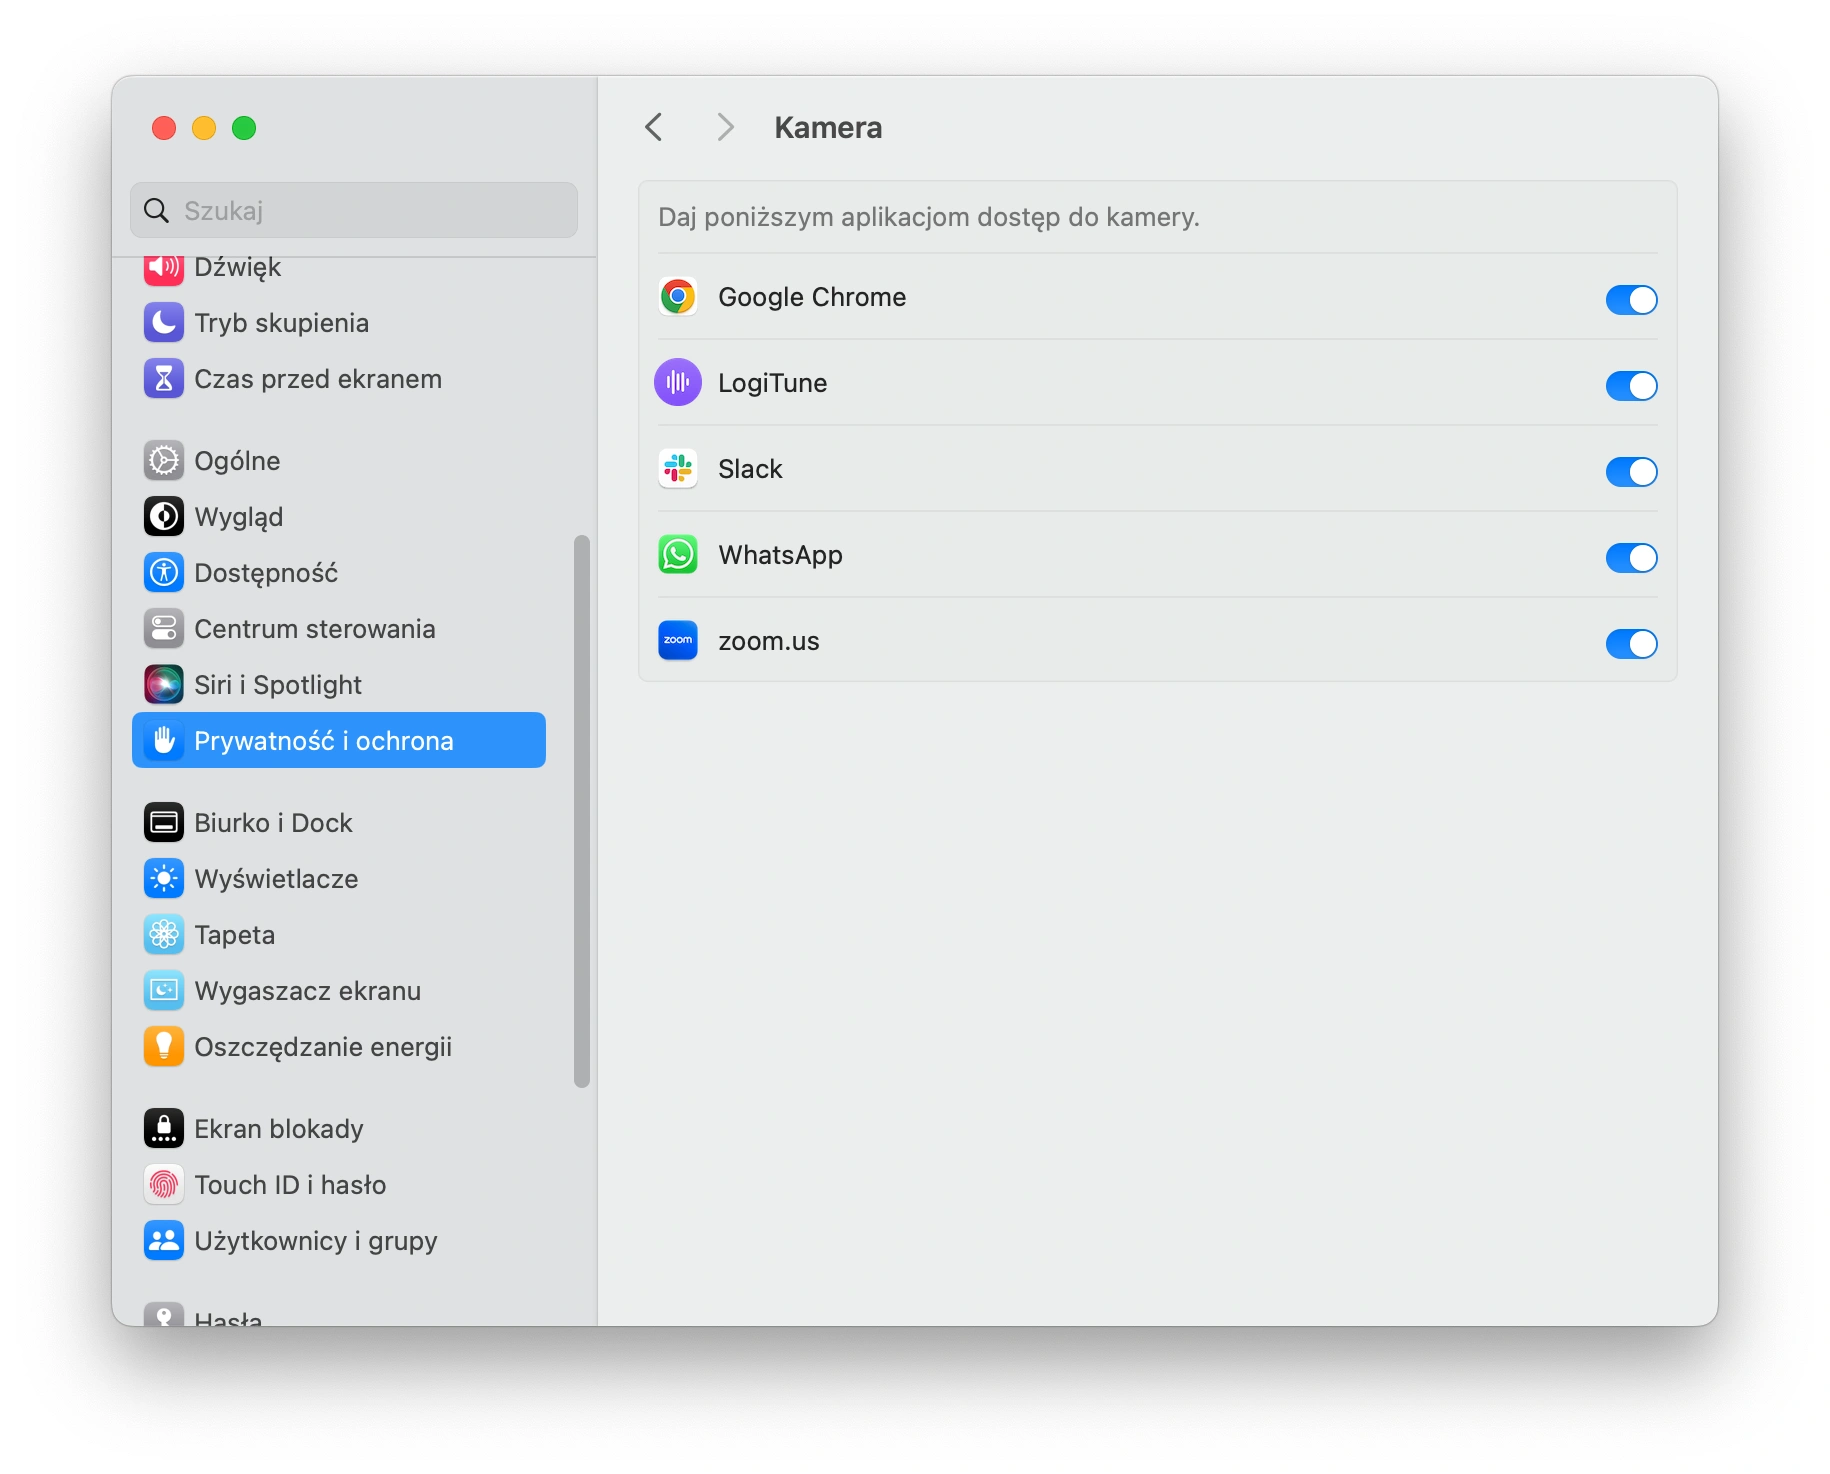Image resolution: width=1830 pixels, height=1474 pixels.
Task: Select Wygaszacz ekranu sidebar item
Action: (339, 991)
